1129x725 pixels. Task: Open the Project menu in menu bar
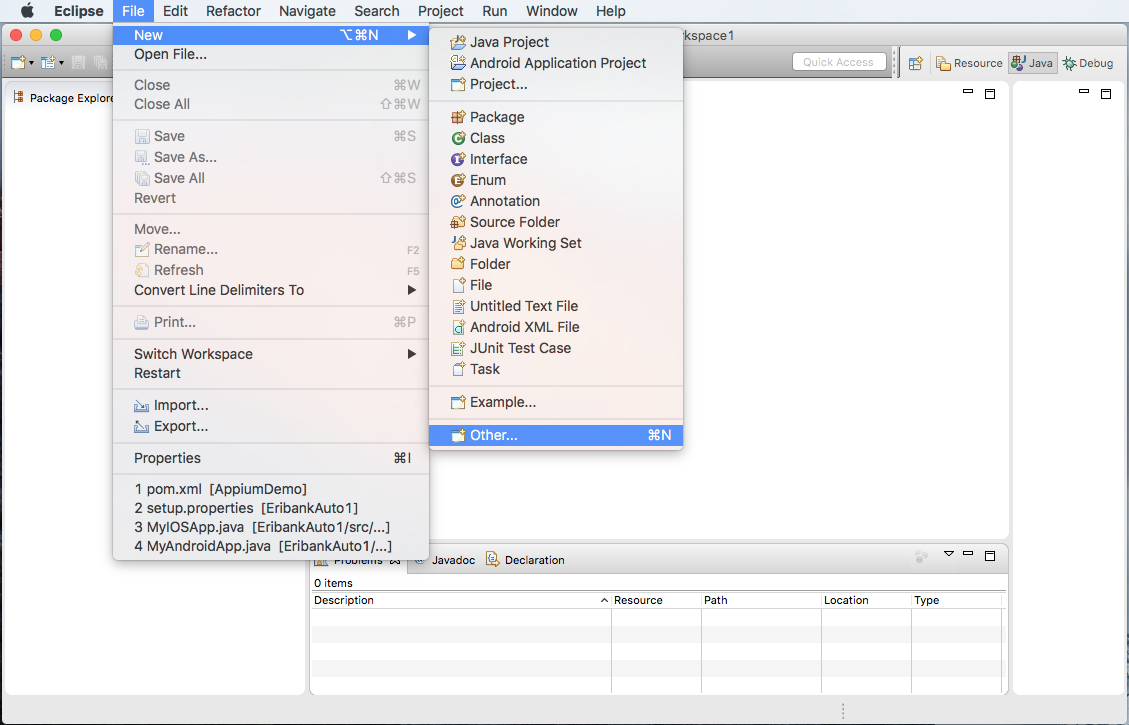pos(441,11)
